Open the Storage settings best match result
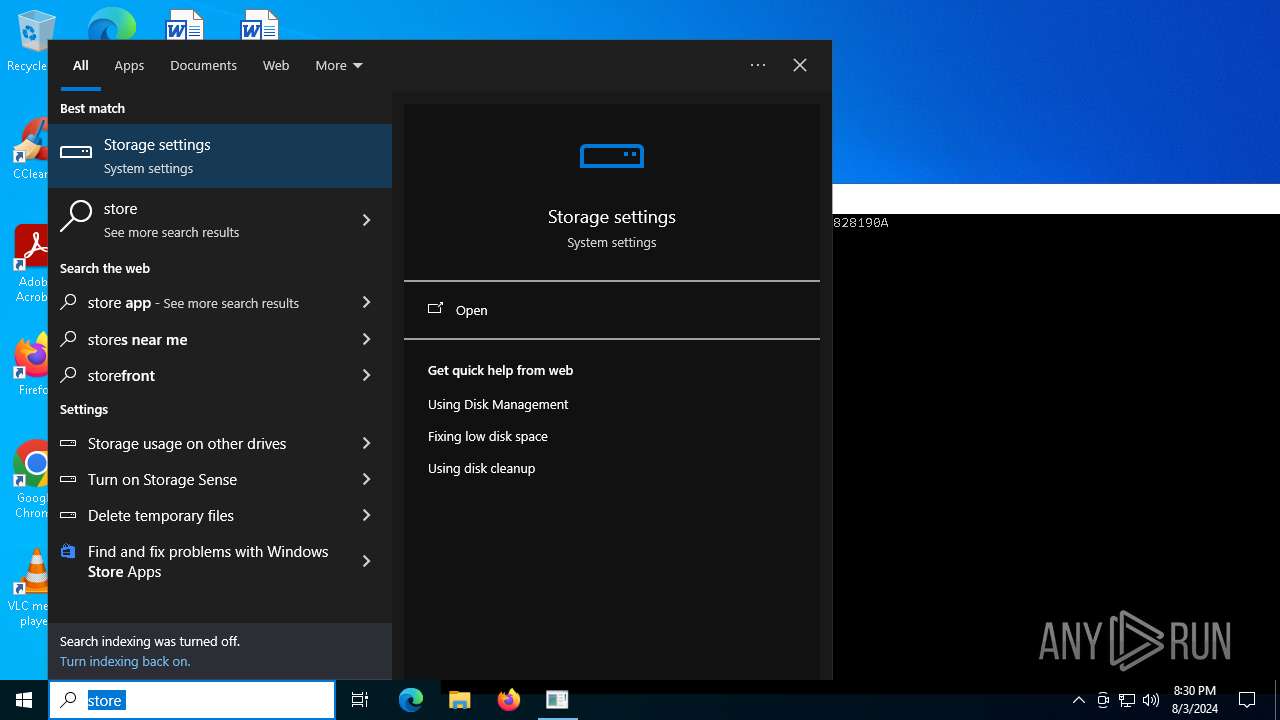Viewport: 1280px width, 720px height. [220, 156]
